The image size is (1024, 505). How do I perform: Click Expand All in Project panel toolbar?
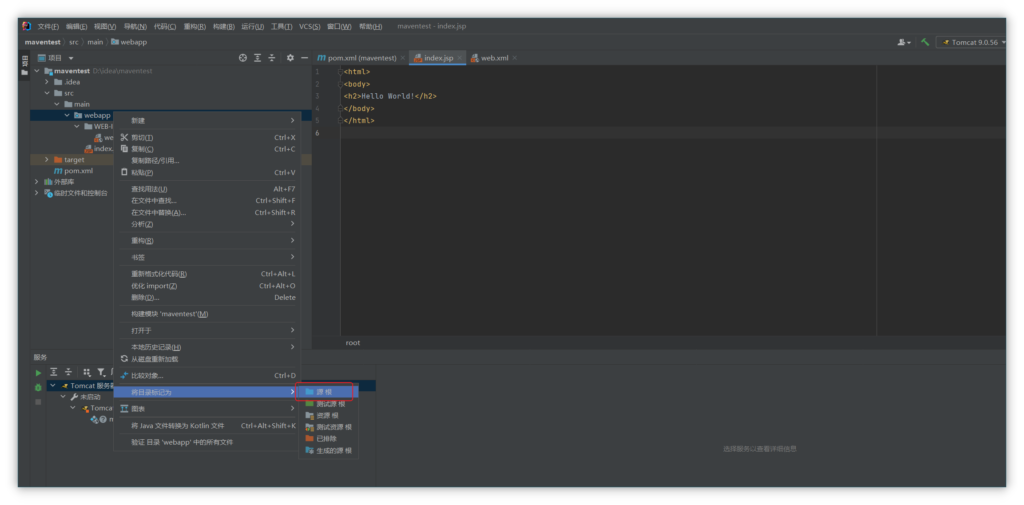257,58
